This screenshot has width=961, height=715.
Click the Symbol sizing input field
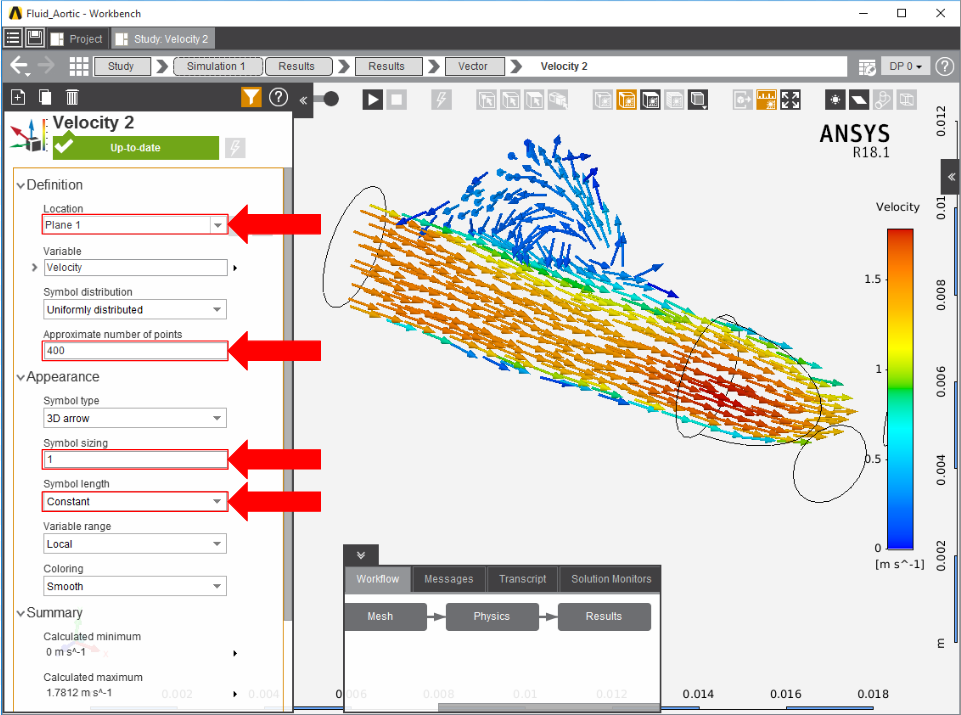point(135,460)
